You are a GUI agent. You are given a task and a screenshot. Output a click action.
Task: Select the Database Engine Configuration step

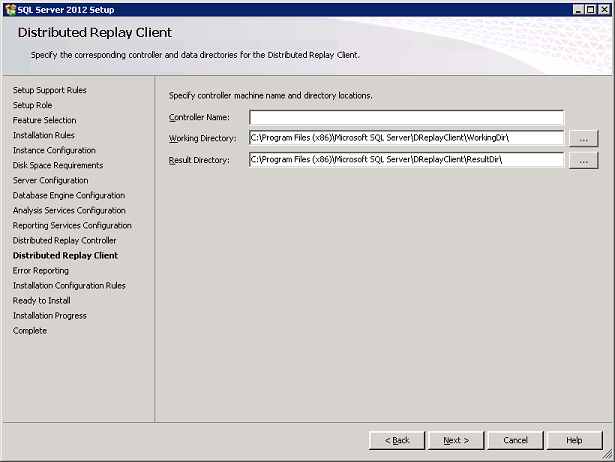pos(69,195)
